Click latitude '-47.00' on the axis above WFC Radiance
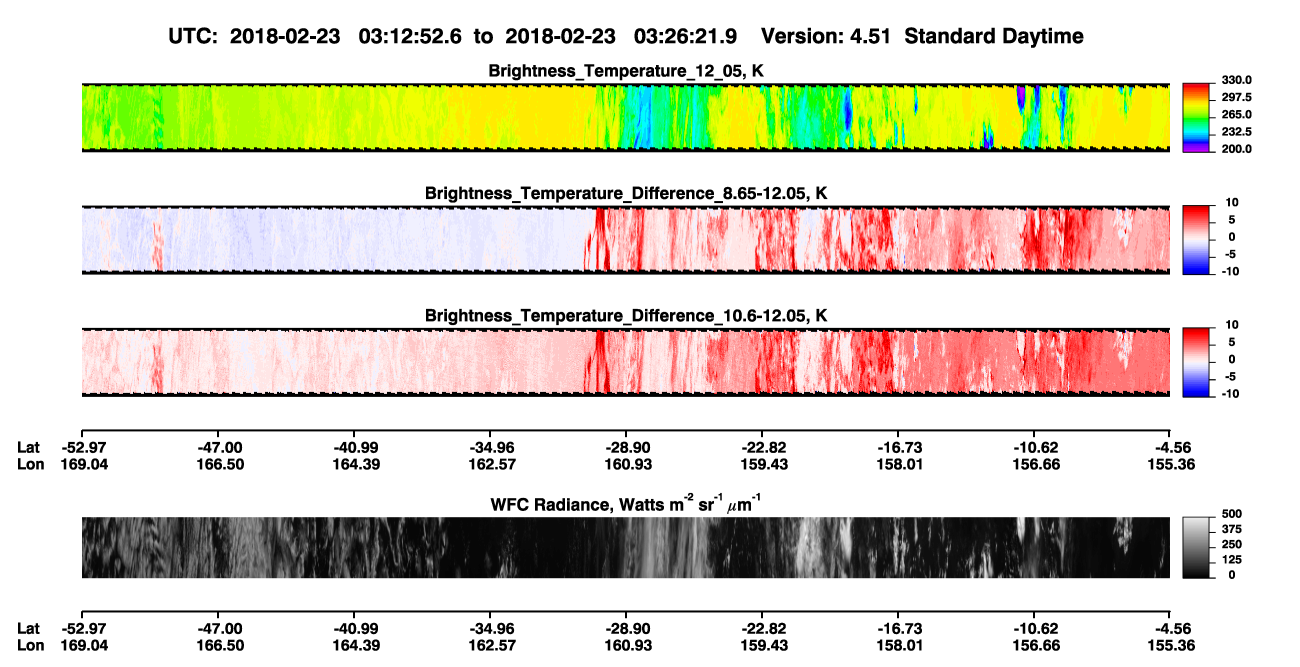 220,448
